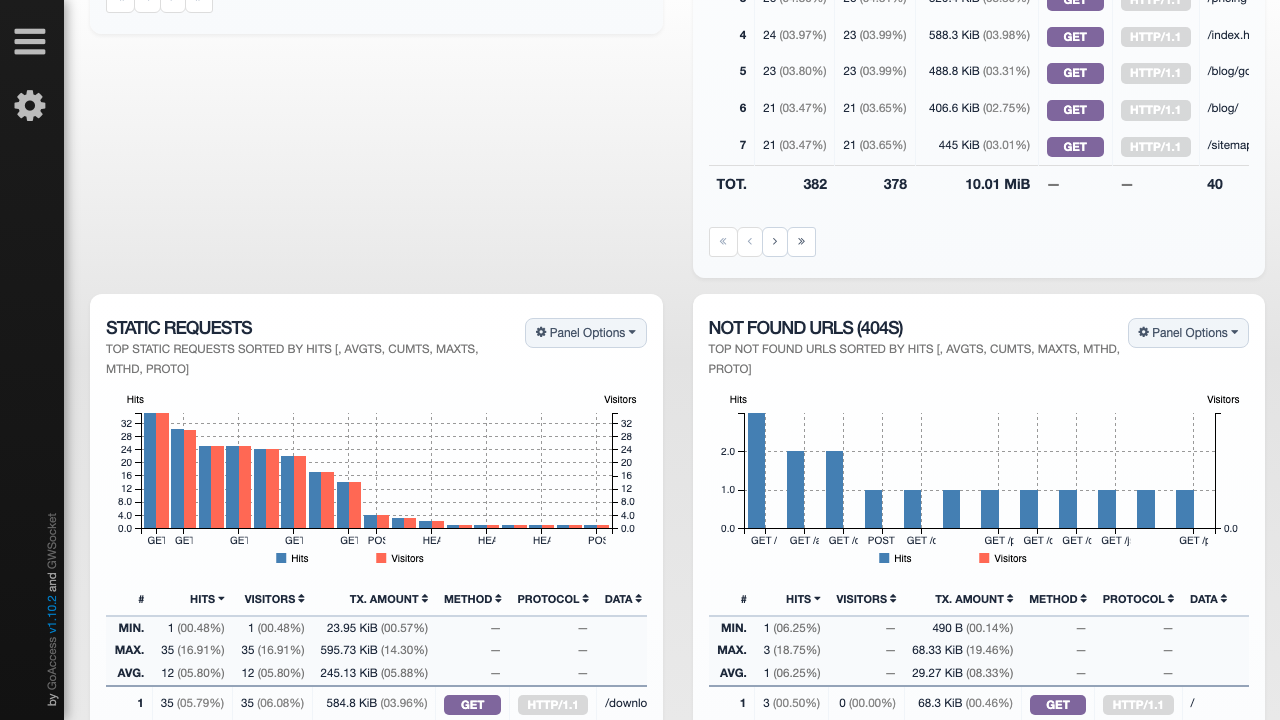Viewport: 1280px width, 720px height.
Task: Toggle Hits legend in Static Requests chart
Action: pos(293,558)
